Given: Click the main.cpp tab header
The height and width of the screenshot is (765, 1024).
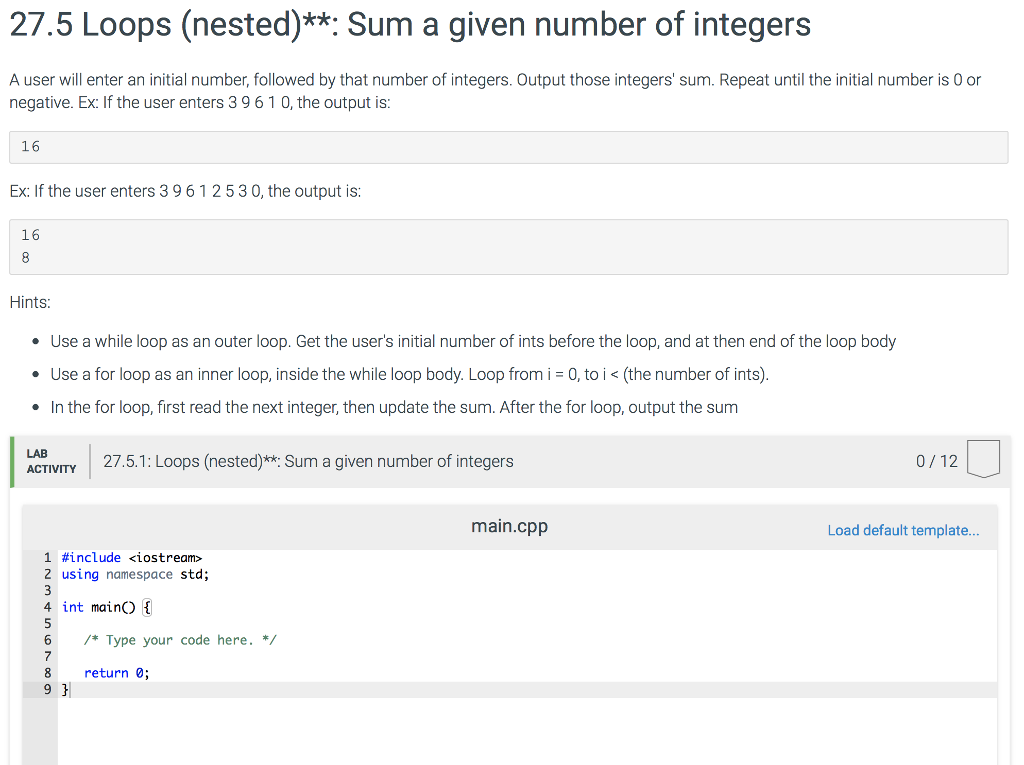Looking at the screenshot, I should tap(509, 525).
